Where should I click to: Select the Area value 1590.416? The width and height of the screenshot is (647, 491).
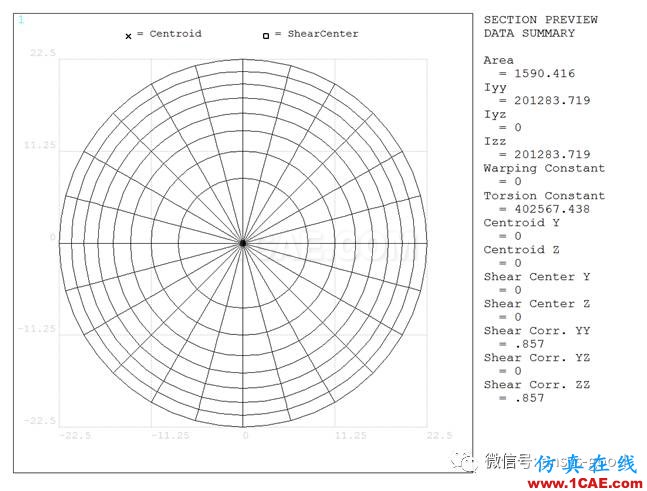tap(544, 73)
